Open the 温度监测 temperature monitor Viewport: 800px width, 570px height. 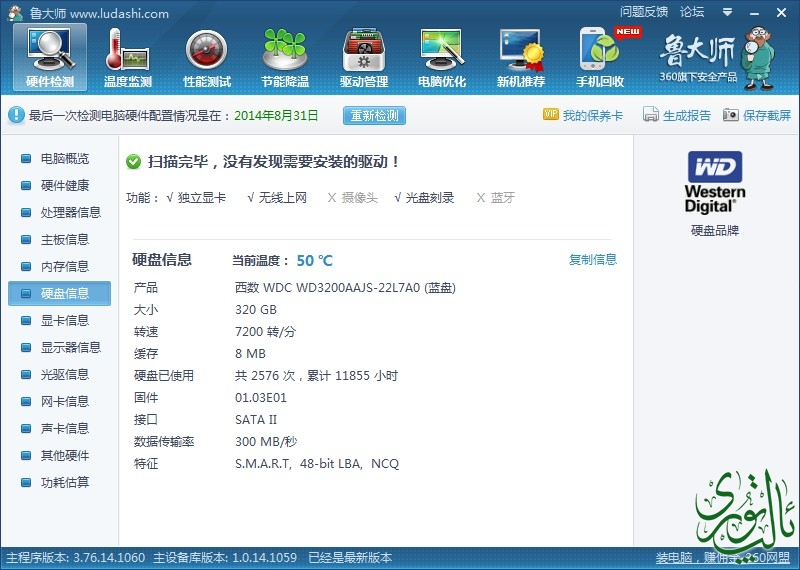128,58
